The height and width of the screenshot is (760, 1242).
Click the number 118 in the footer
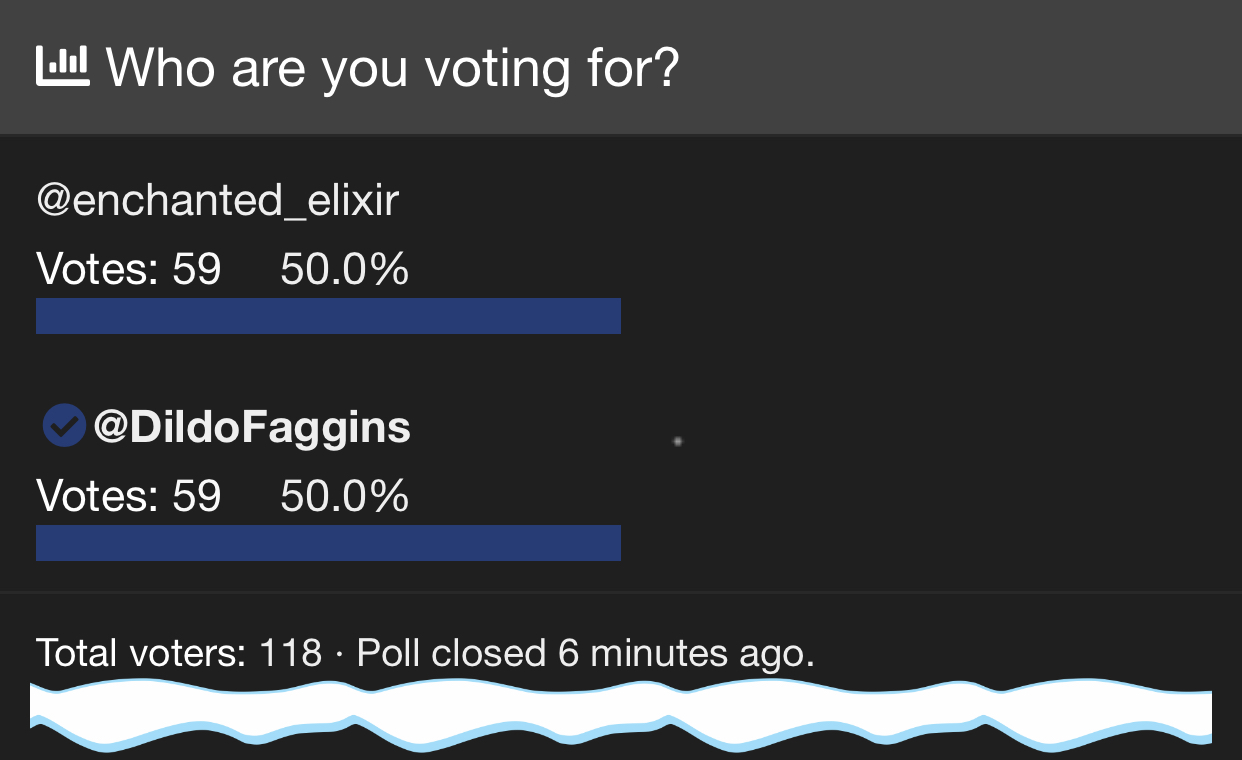[x=291, y=653]
